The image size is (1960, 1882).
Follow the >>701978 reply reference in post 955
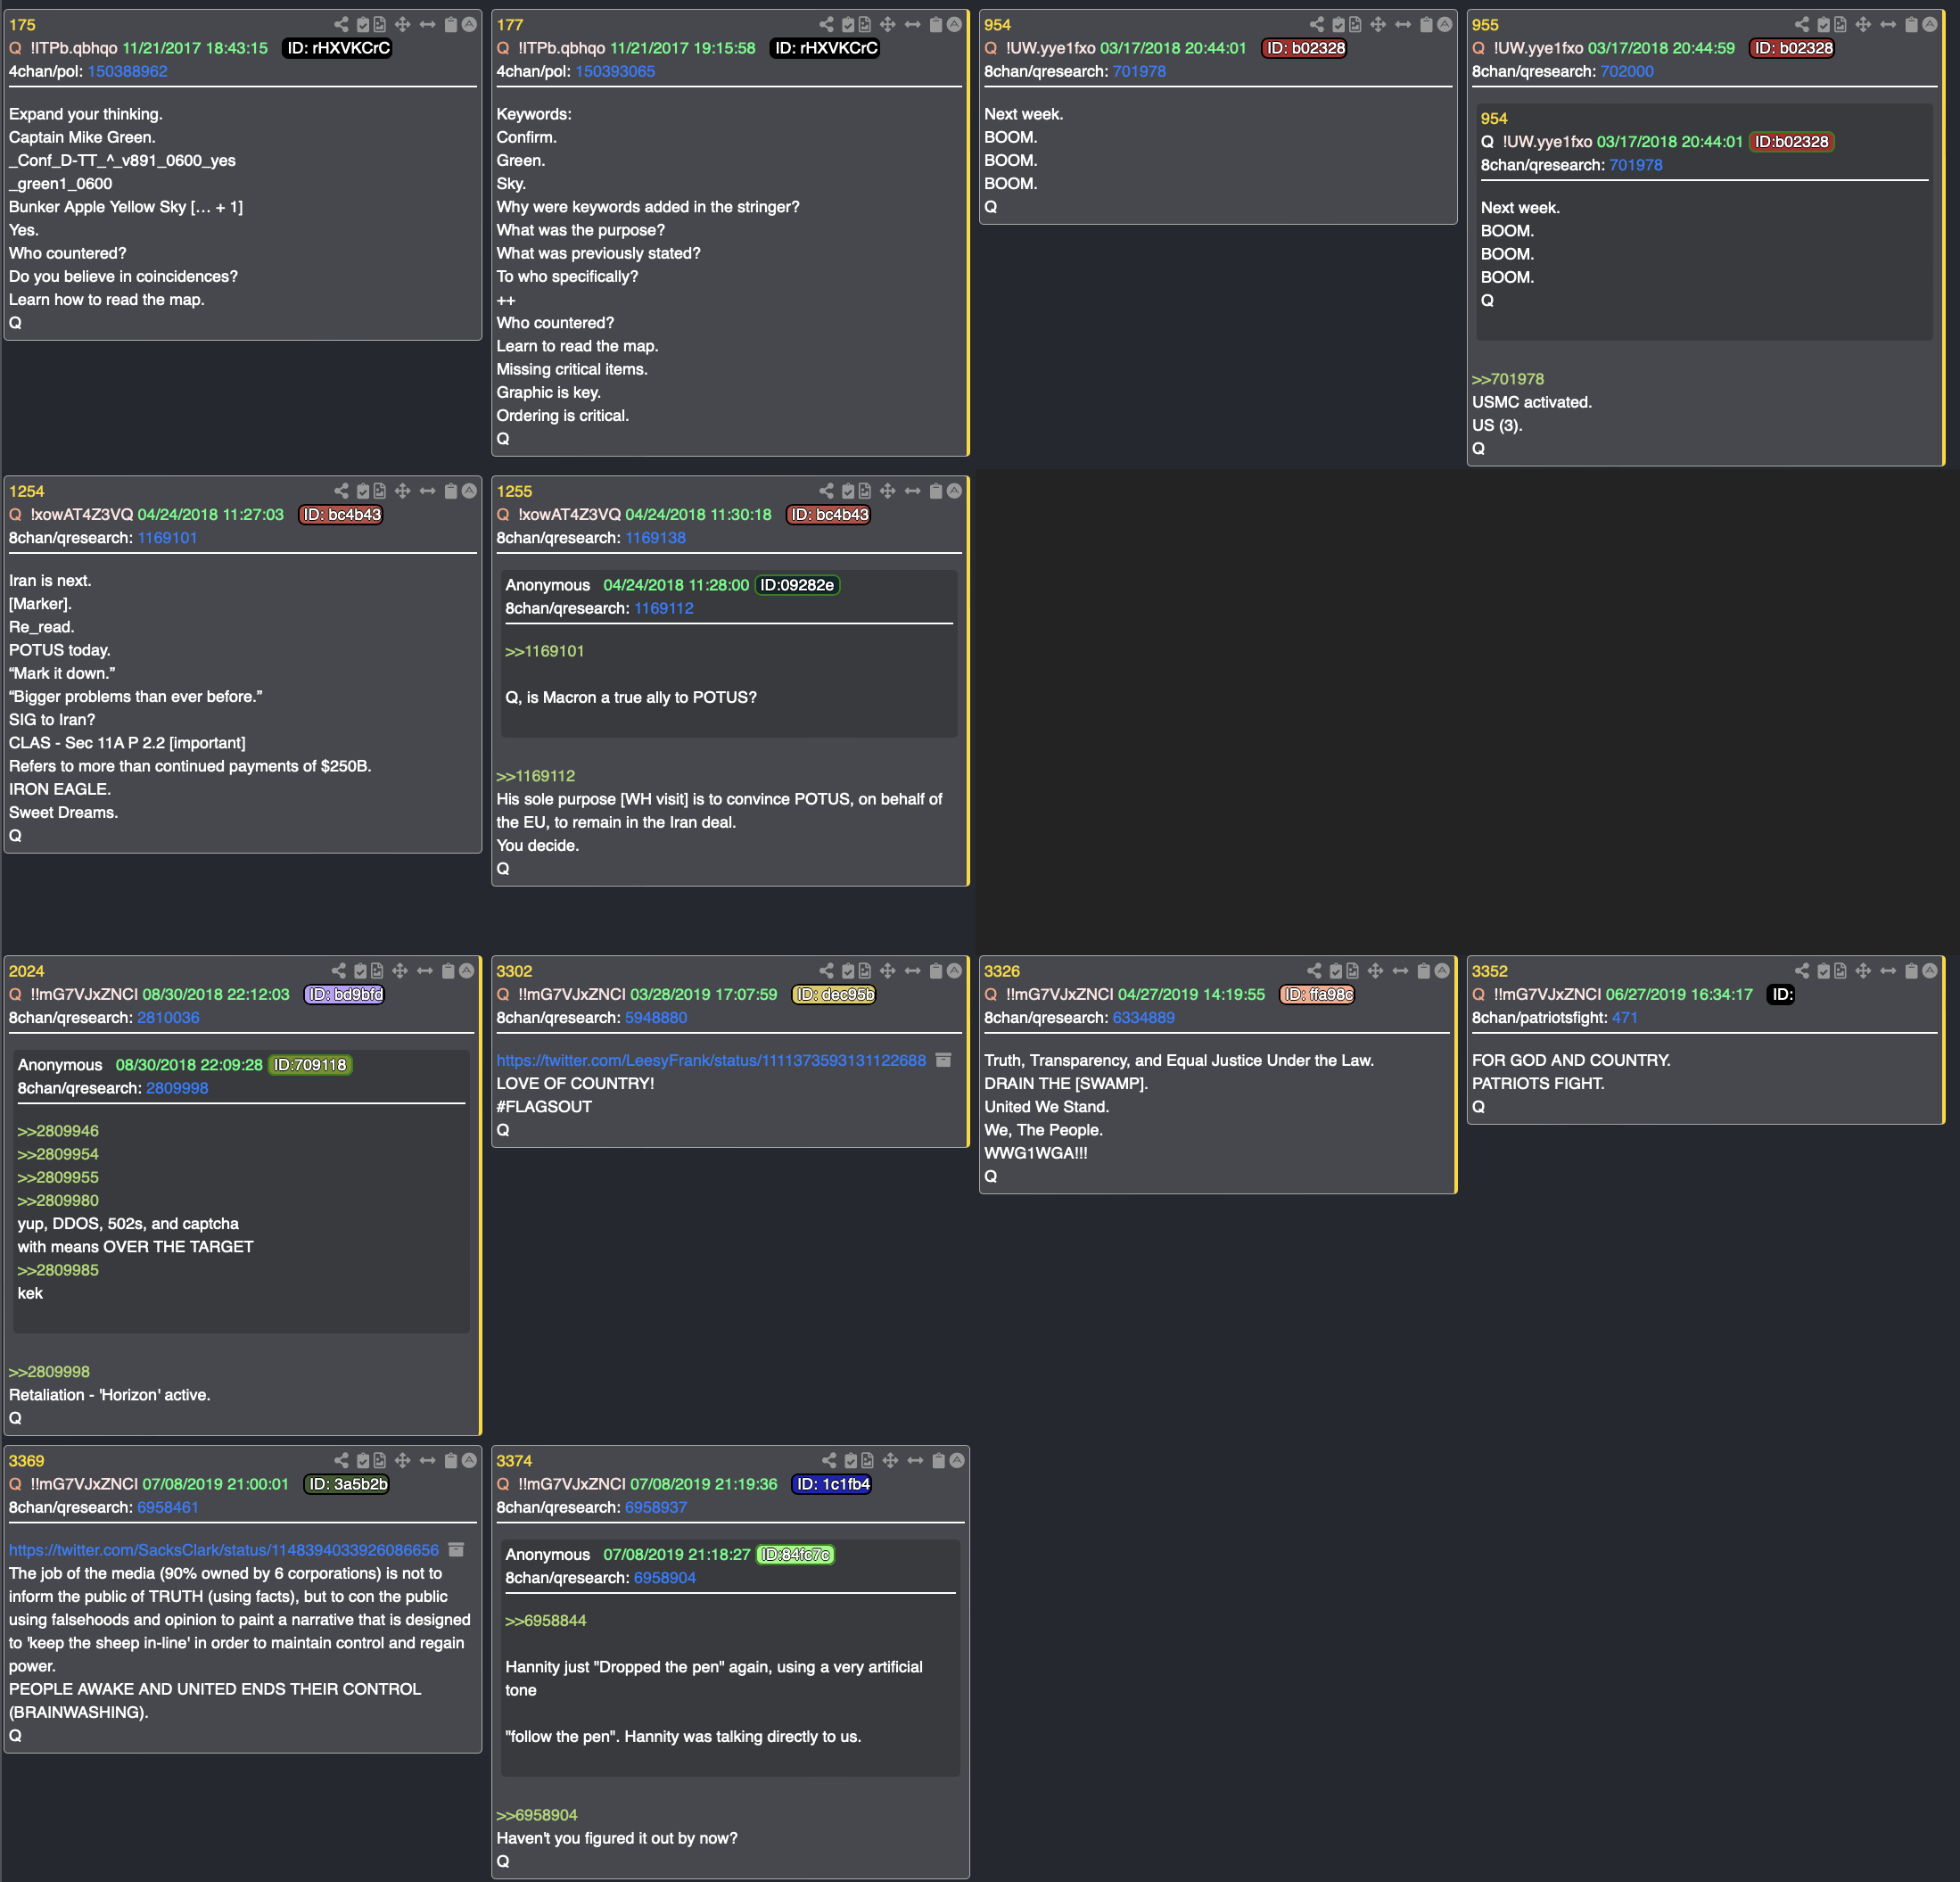coord(1507,379)
